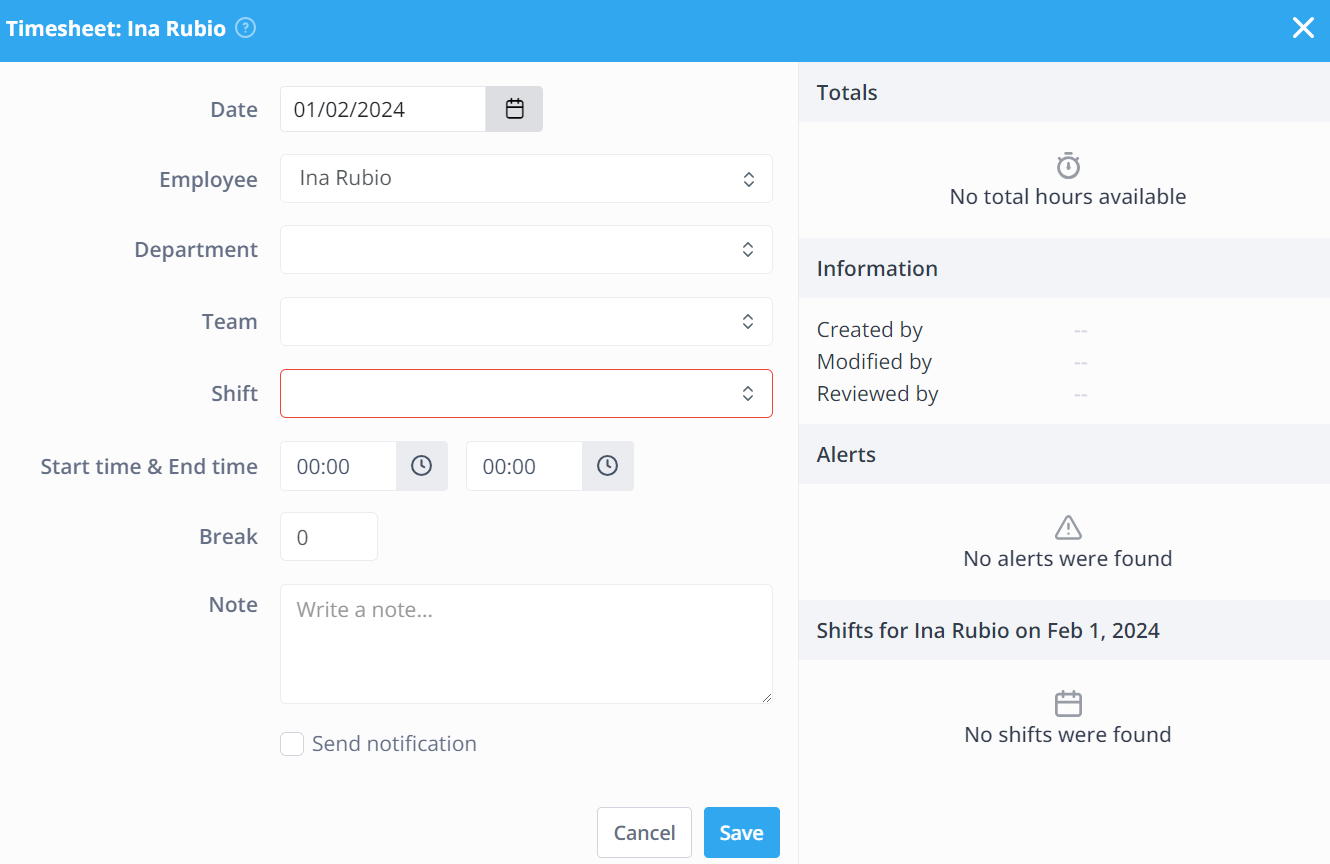The height and width of the screenshot is (864, 1330).
Task: Click the stopwatch icon under Totals
Action: pyautogui.click(x=1067, y=165)
